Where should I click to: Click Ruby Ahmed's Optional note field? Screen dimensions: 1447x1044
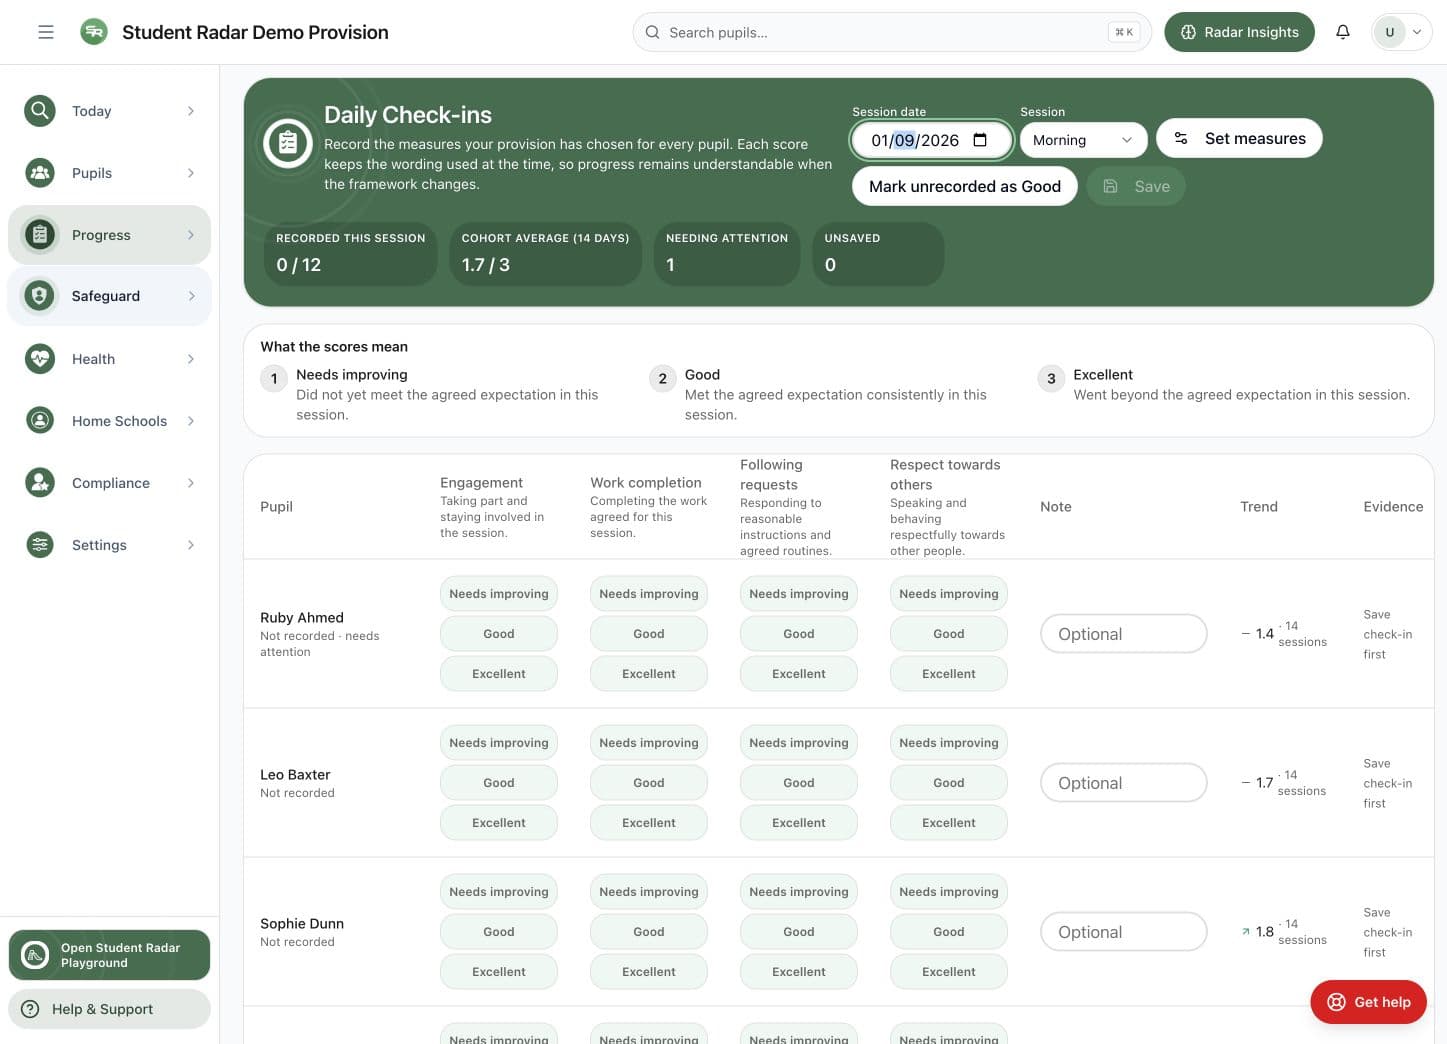[1124, 634]
